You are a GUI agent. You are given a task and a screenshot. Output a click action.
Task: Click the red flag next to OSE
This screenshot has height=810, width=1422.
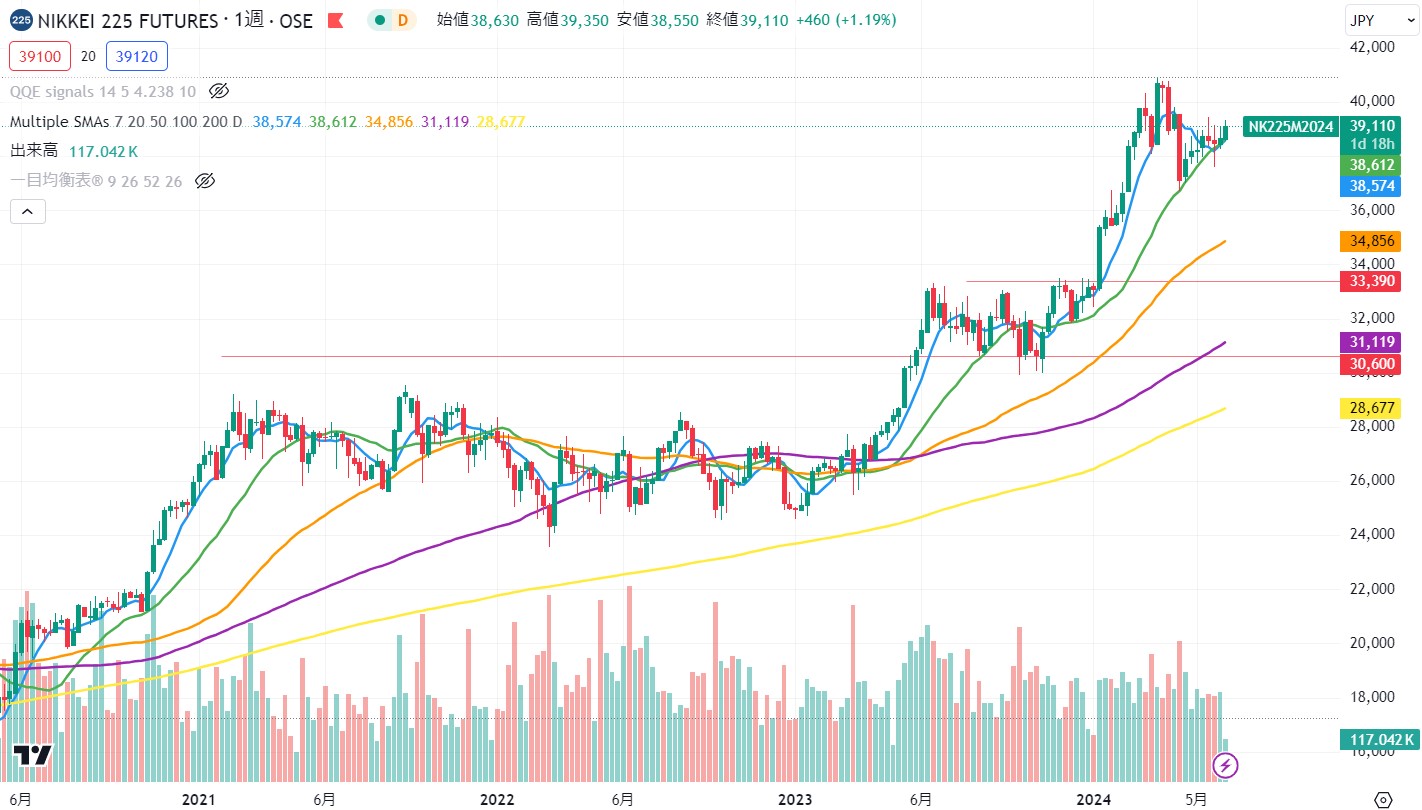click(x=336, y=20)
